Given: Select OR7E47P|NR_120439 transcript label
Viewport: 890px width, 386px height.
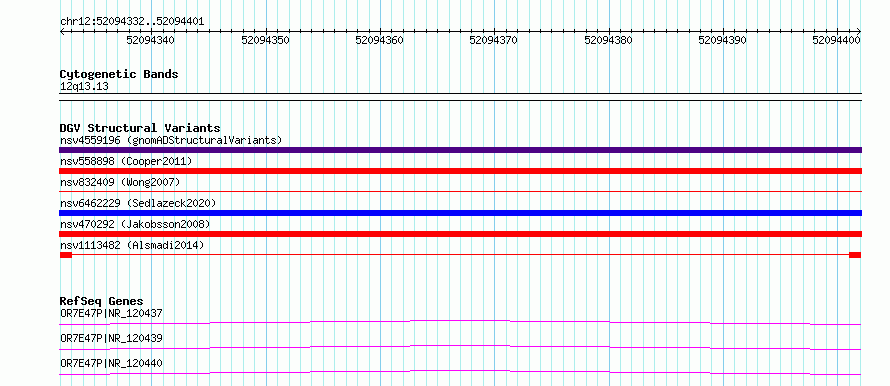Looking at the screenshot, I should coord(111,338).
